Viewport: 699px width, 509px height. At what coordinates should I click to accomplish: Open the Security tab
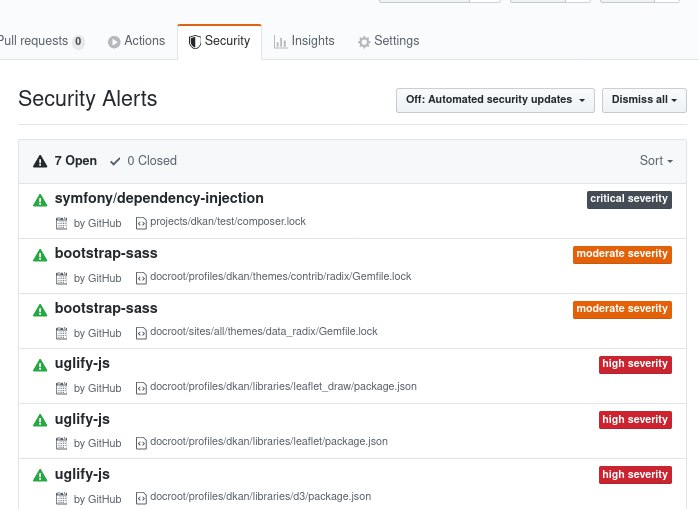click(x=219, y=41)
